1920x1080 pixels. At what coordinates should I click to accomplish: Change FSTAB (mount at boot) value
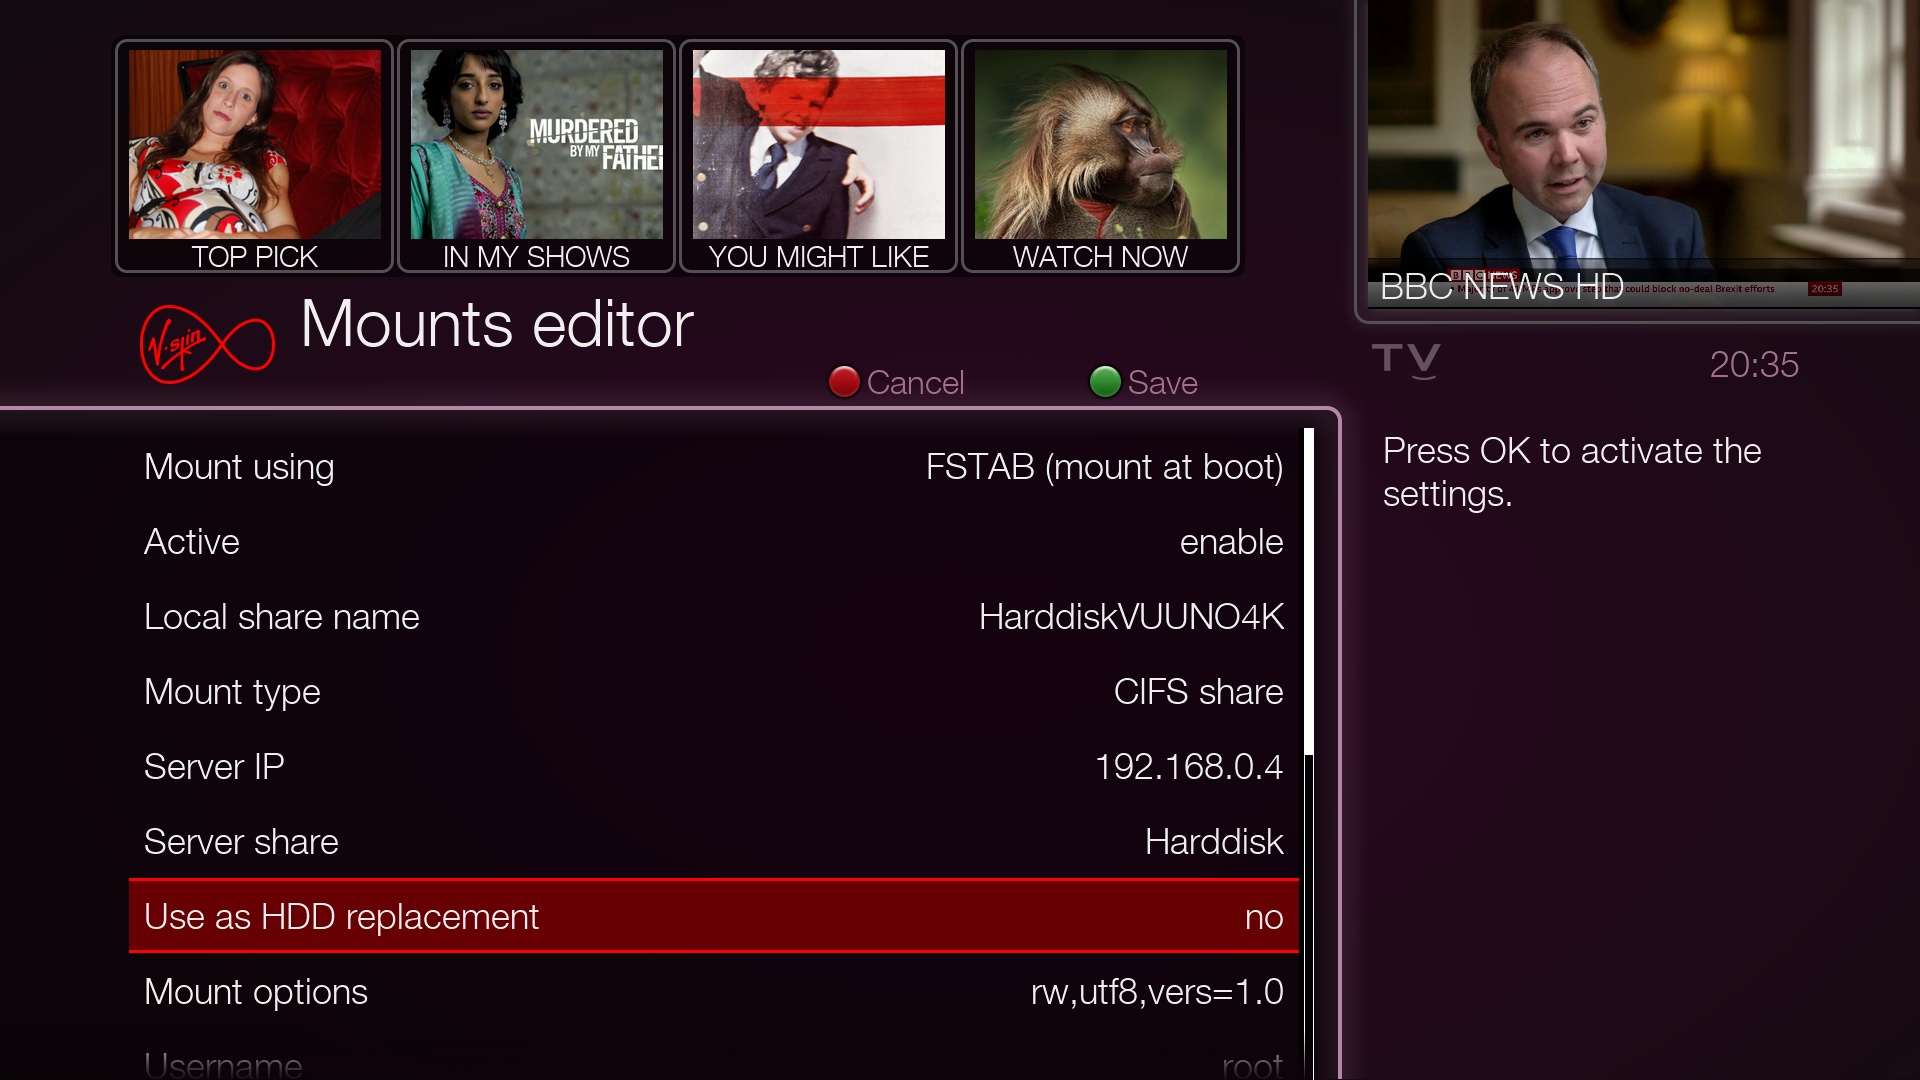(1104, 468)
